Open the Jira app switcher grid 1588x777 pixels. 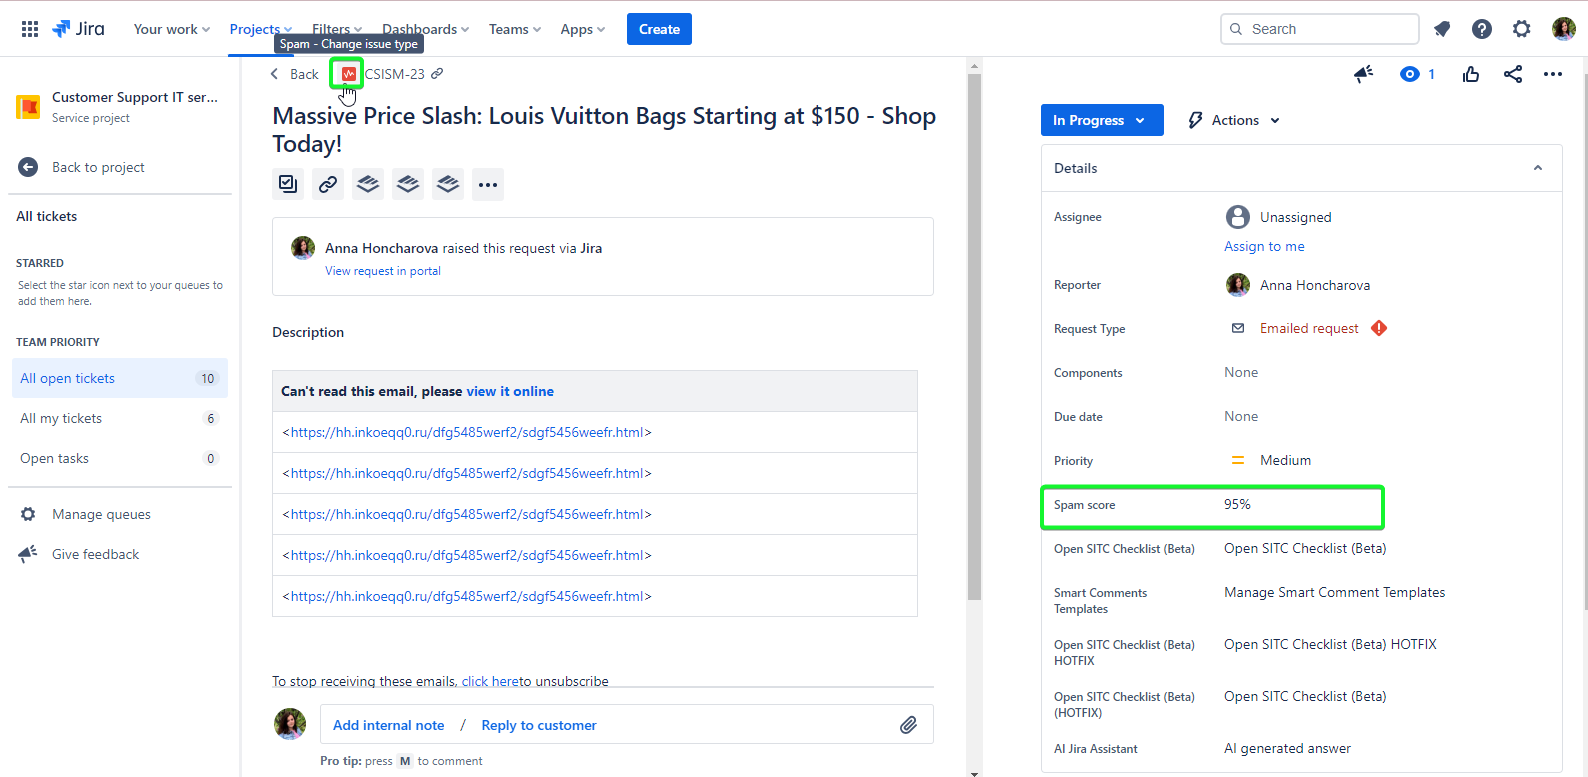click(30, 29)
